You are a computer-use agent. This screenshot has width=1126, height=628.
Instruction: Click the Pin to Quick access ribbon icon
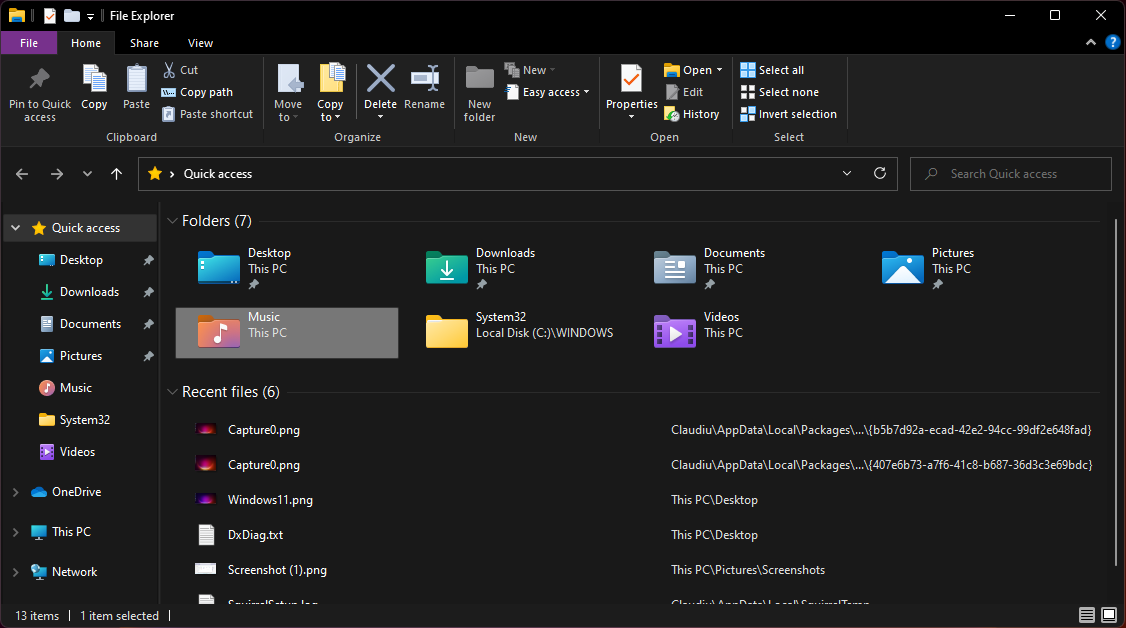click(x=39, y=79)
